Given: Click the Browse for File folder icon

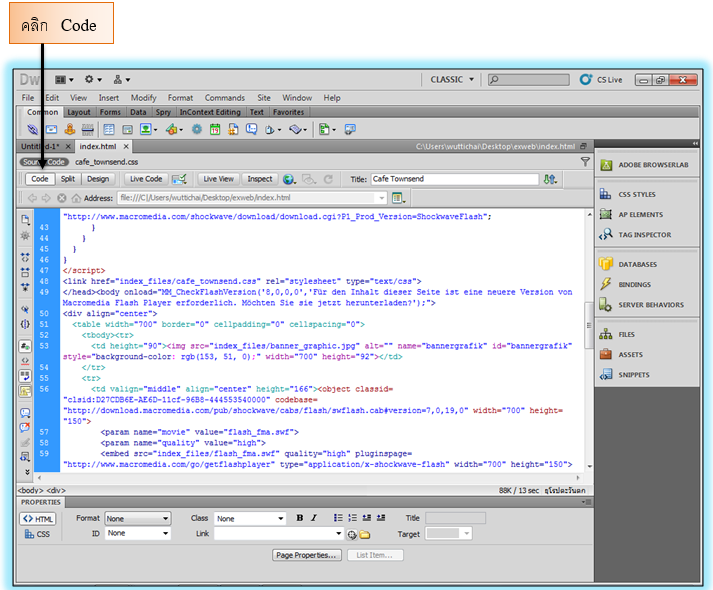Looking at the screenshot, I should click(366, 535).
